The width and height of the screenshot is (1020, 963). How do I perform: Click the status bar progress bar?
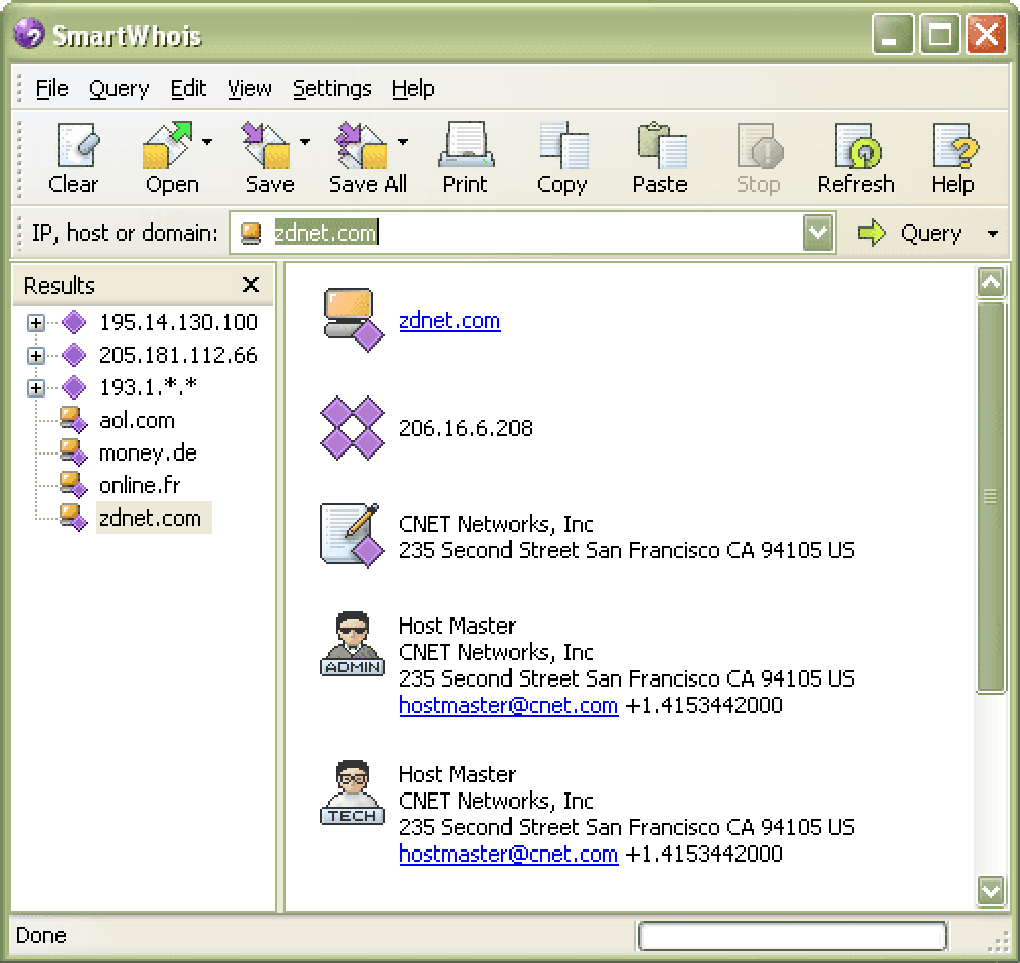pos(792,936)
